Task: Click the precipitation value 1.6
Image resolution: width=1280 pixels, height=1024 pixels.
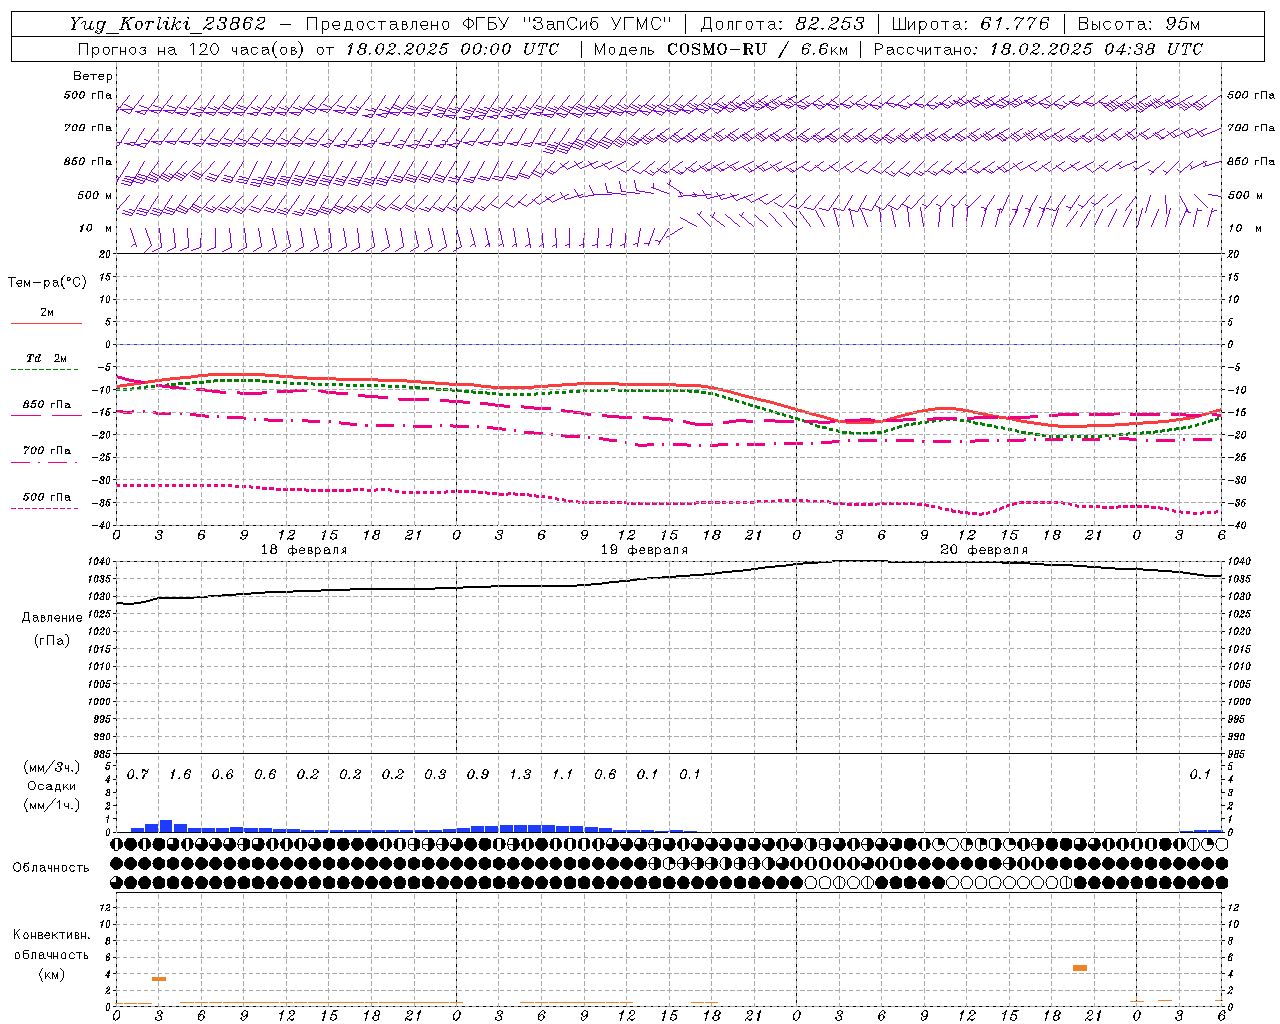Action: click(x=180, y=775)
